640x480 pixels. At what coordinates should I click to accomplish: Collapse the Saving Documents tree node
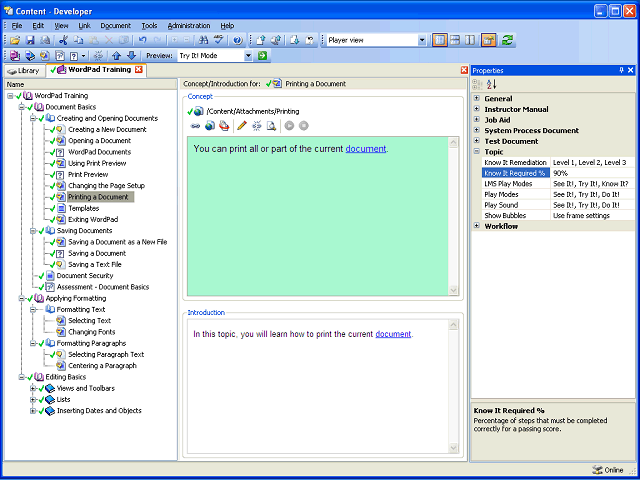33,231
